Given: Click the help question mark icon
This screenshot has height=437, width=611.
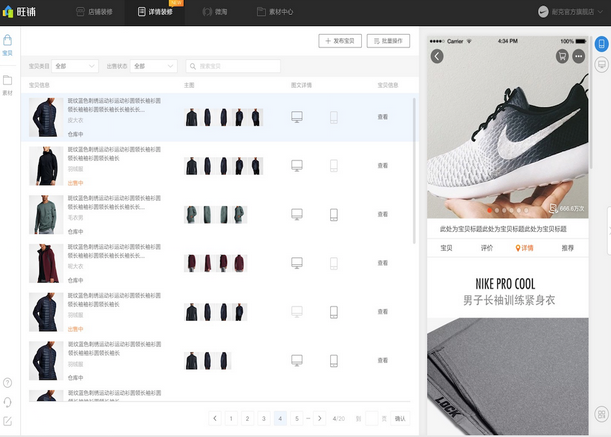Looking at the screenshot, I should (x=8, y=382).
